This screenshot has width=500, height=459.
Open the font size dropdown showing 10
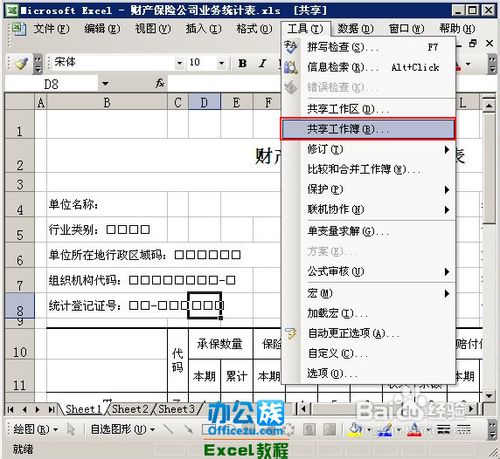(221, 63)
